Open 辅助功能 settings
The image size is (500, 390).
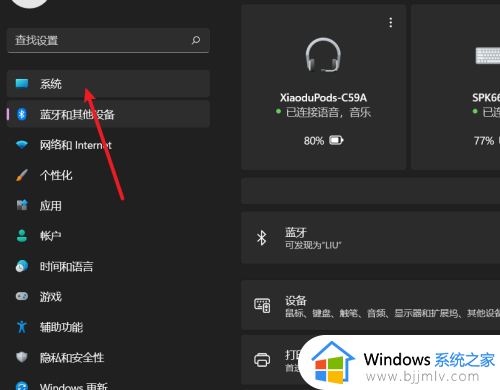(108, 327)
